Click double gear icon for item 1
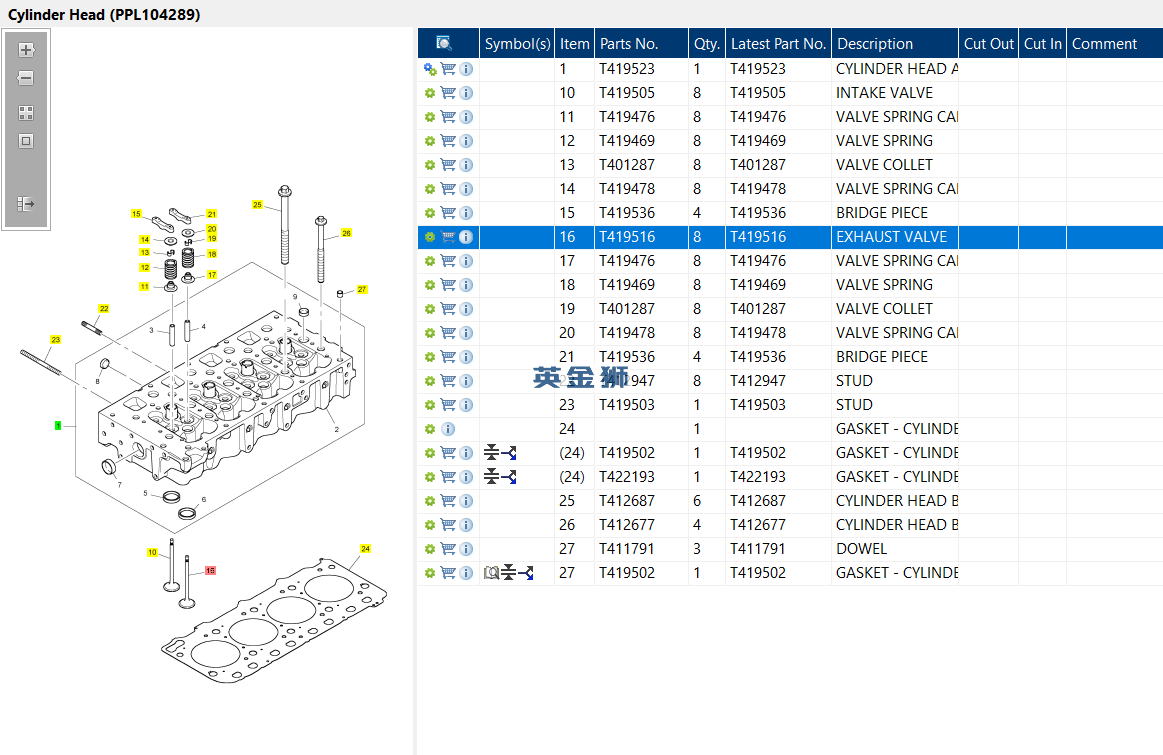Viewport: 1163px width, 755px height. click(430, 69)
